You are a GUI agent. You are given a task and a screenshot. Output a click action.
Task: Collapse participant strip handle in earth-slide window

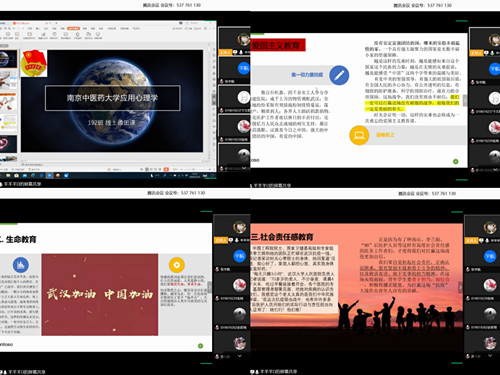point(215,99)
